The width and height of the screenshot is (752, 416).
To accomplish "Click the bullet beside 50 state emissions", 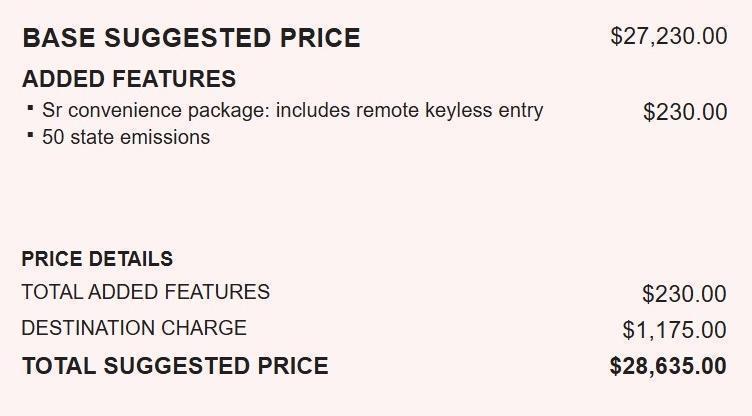I will [x=31, y=134].
